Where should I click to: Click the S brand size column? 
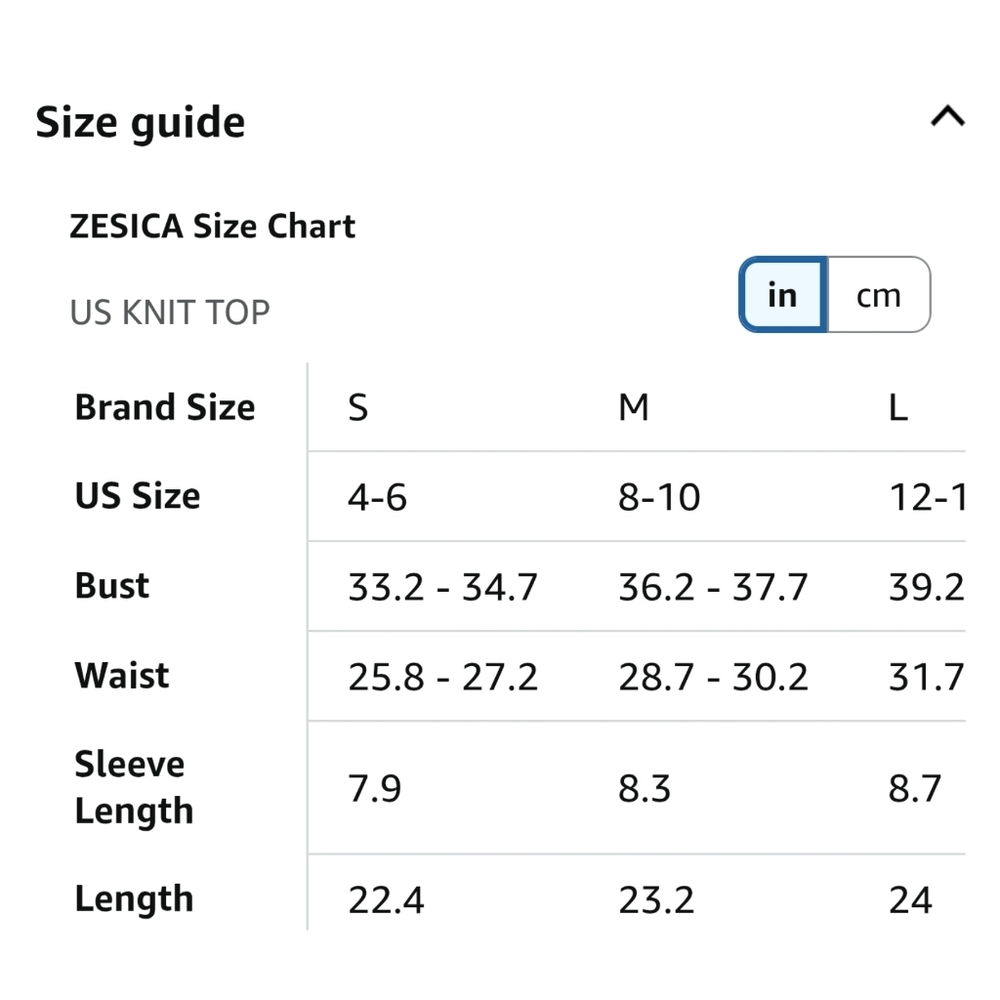click(x=358, y=408)
